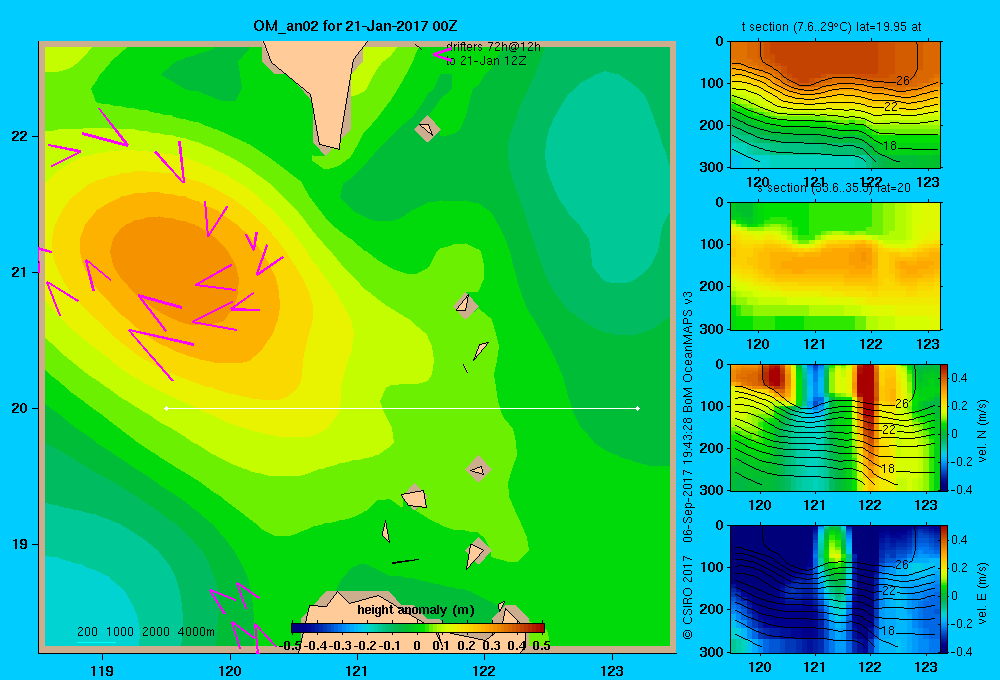
Task: Click the vertical "© CSIRO 2017" credit
Action: pos(688,597)
